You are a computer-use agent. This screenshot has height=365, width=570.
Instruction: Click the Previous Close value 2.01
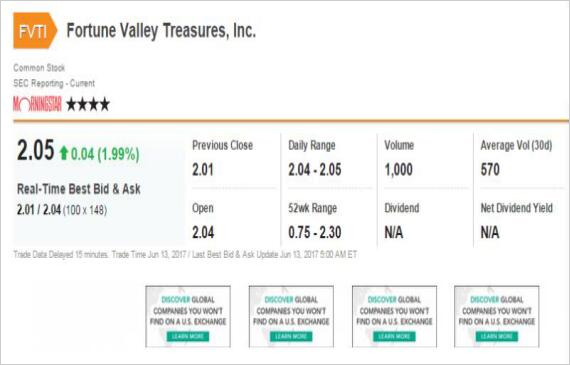(x=202, y=170)
